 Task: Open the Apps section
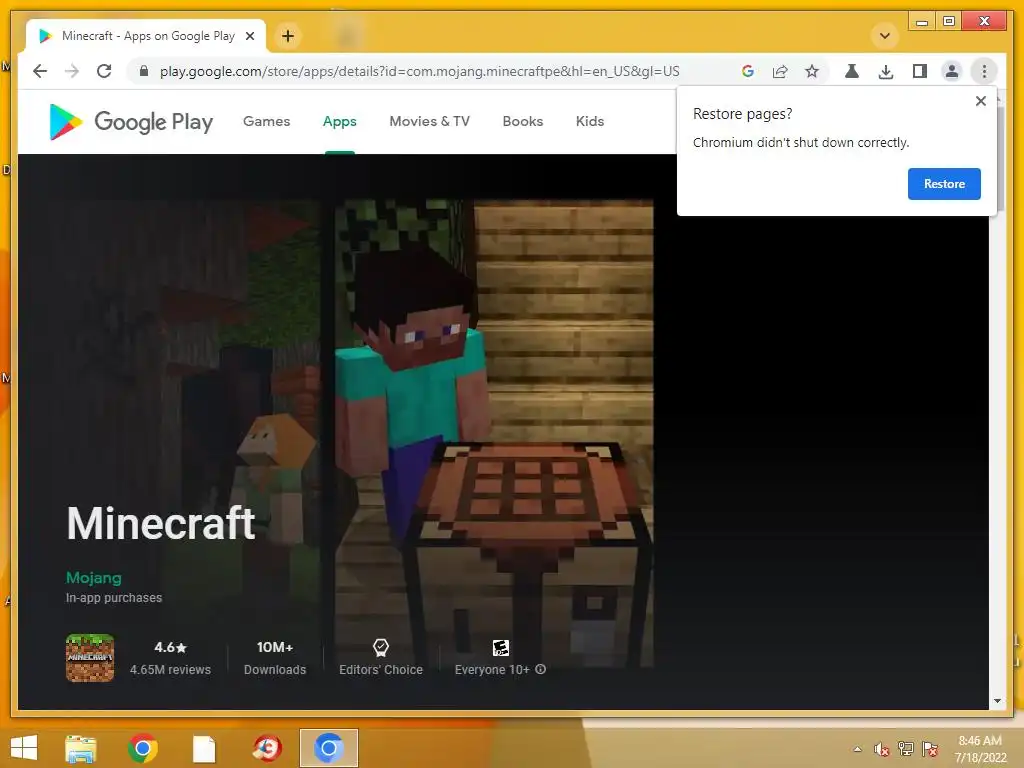[340, 121]
